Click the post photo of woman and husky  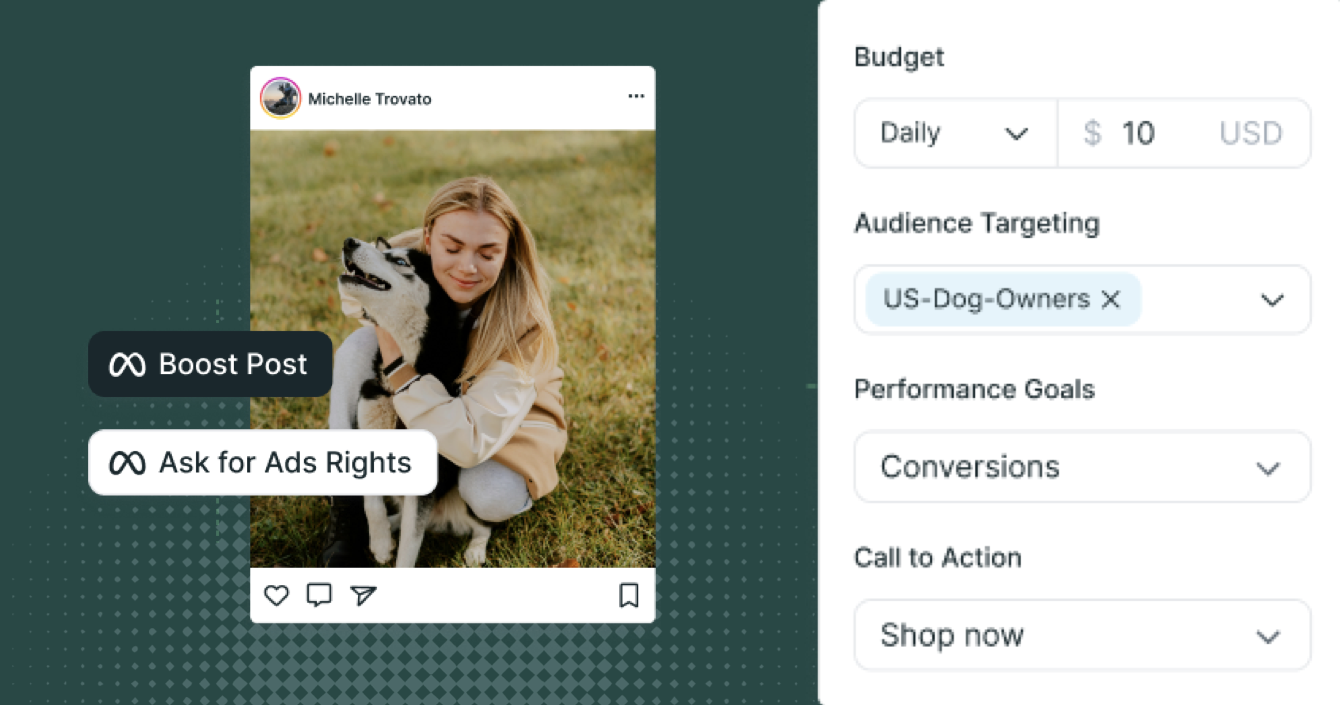[x=453, y=349]
